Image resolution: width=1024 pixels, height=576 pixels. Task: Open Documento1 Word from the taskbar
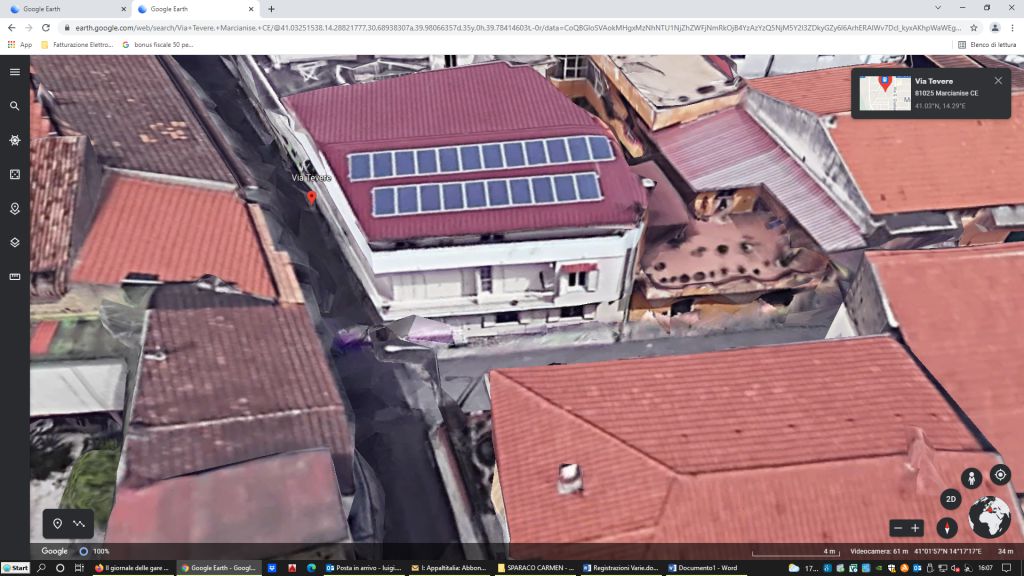pos(705,568)
